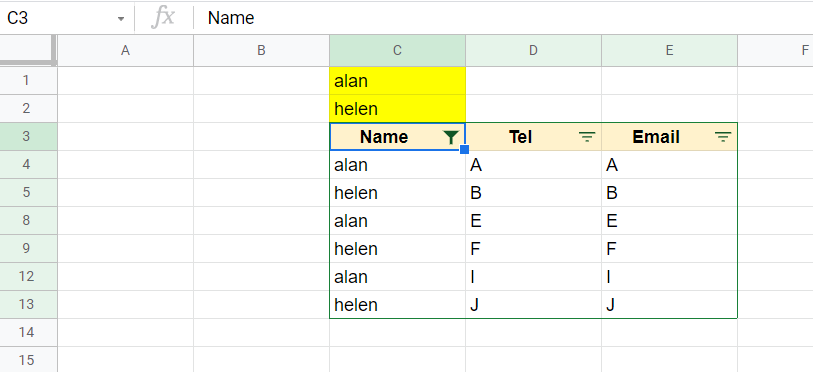Click the Name header cell text
The height and width of the screenshot is (372, 813).
[384, 137]
